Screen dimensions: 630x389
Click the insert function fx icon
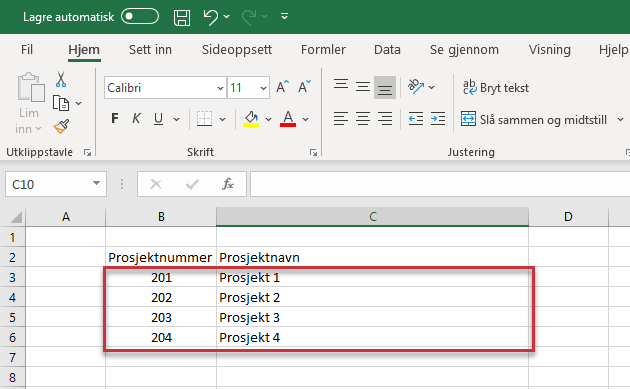pos(228,184)
